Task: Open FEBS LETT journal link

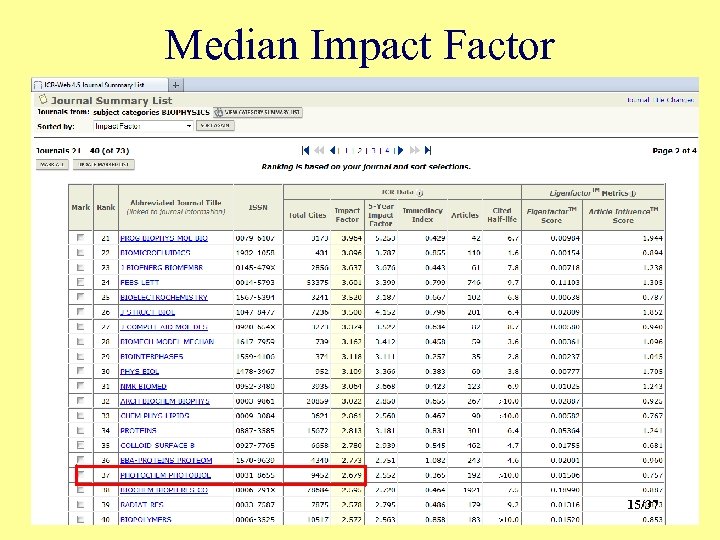Action: (x=139, y=282)
